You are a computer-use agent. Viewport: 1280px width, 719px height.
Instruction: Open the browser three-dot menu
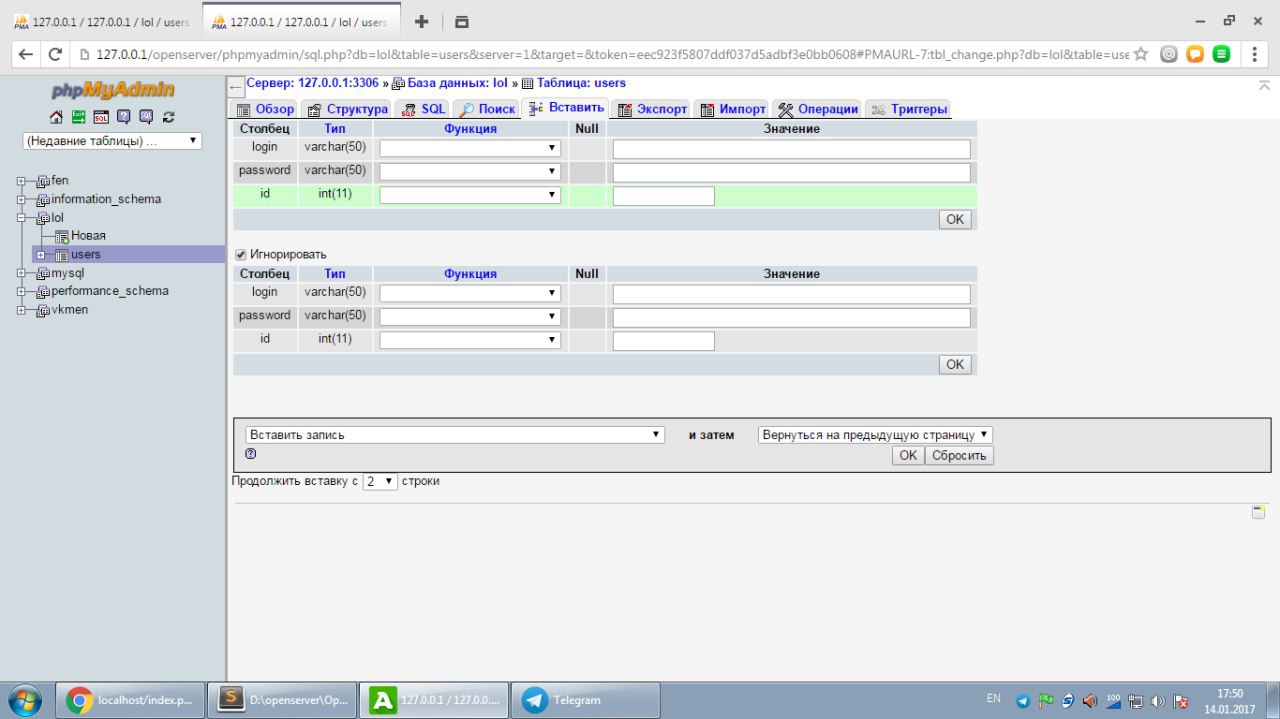point(1254,55)
